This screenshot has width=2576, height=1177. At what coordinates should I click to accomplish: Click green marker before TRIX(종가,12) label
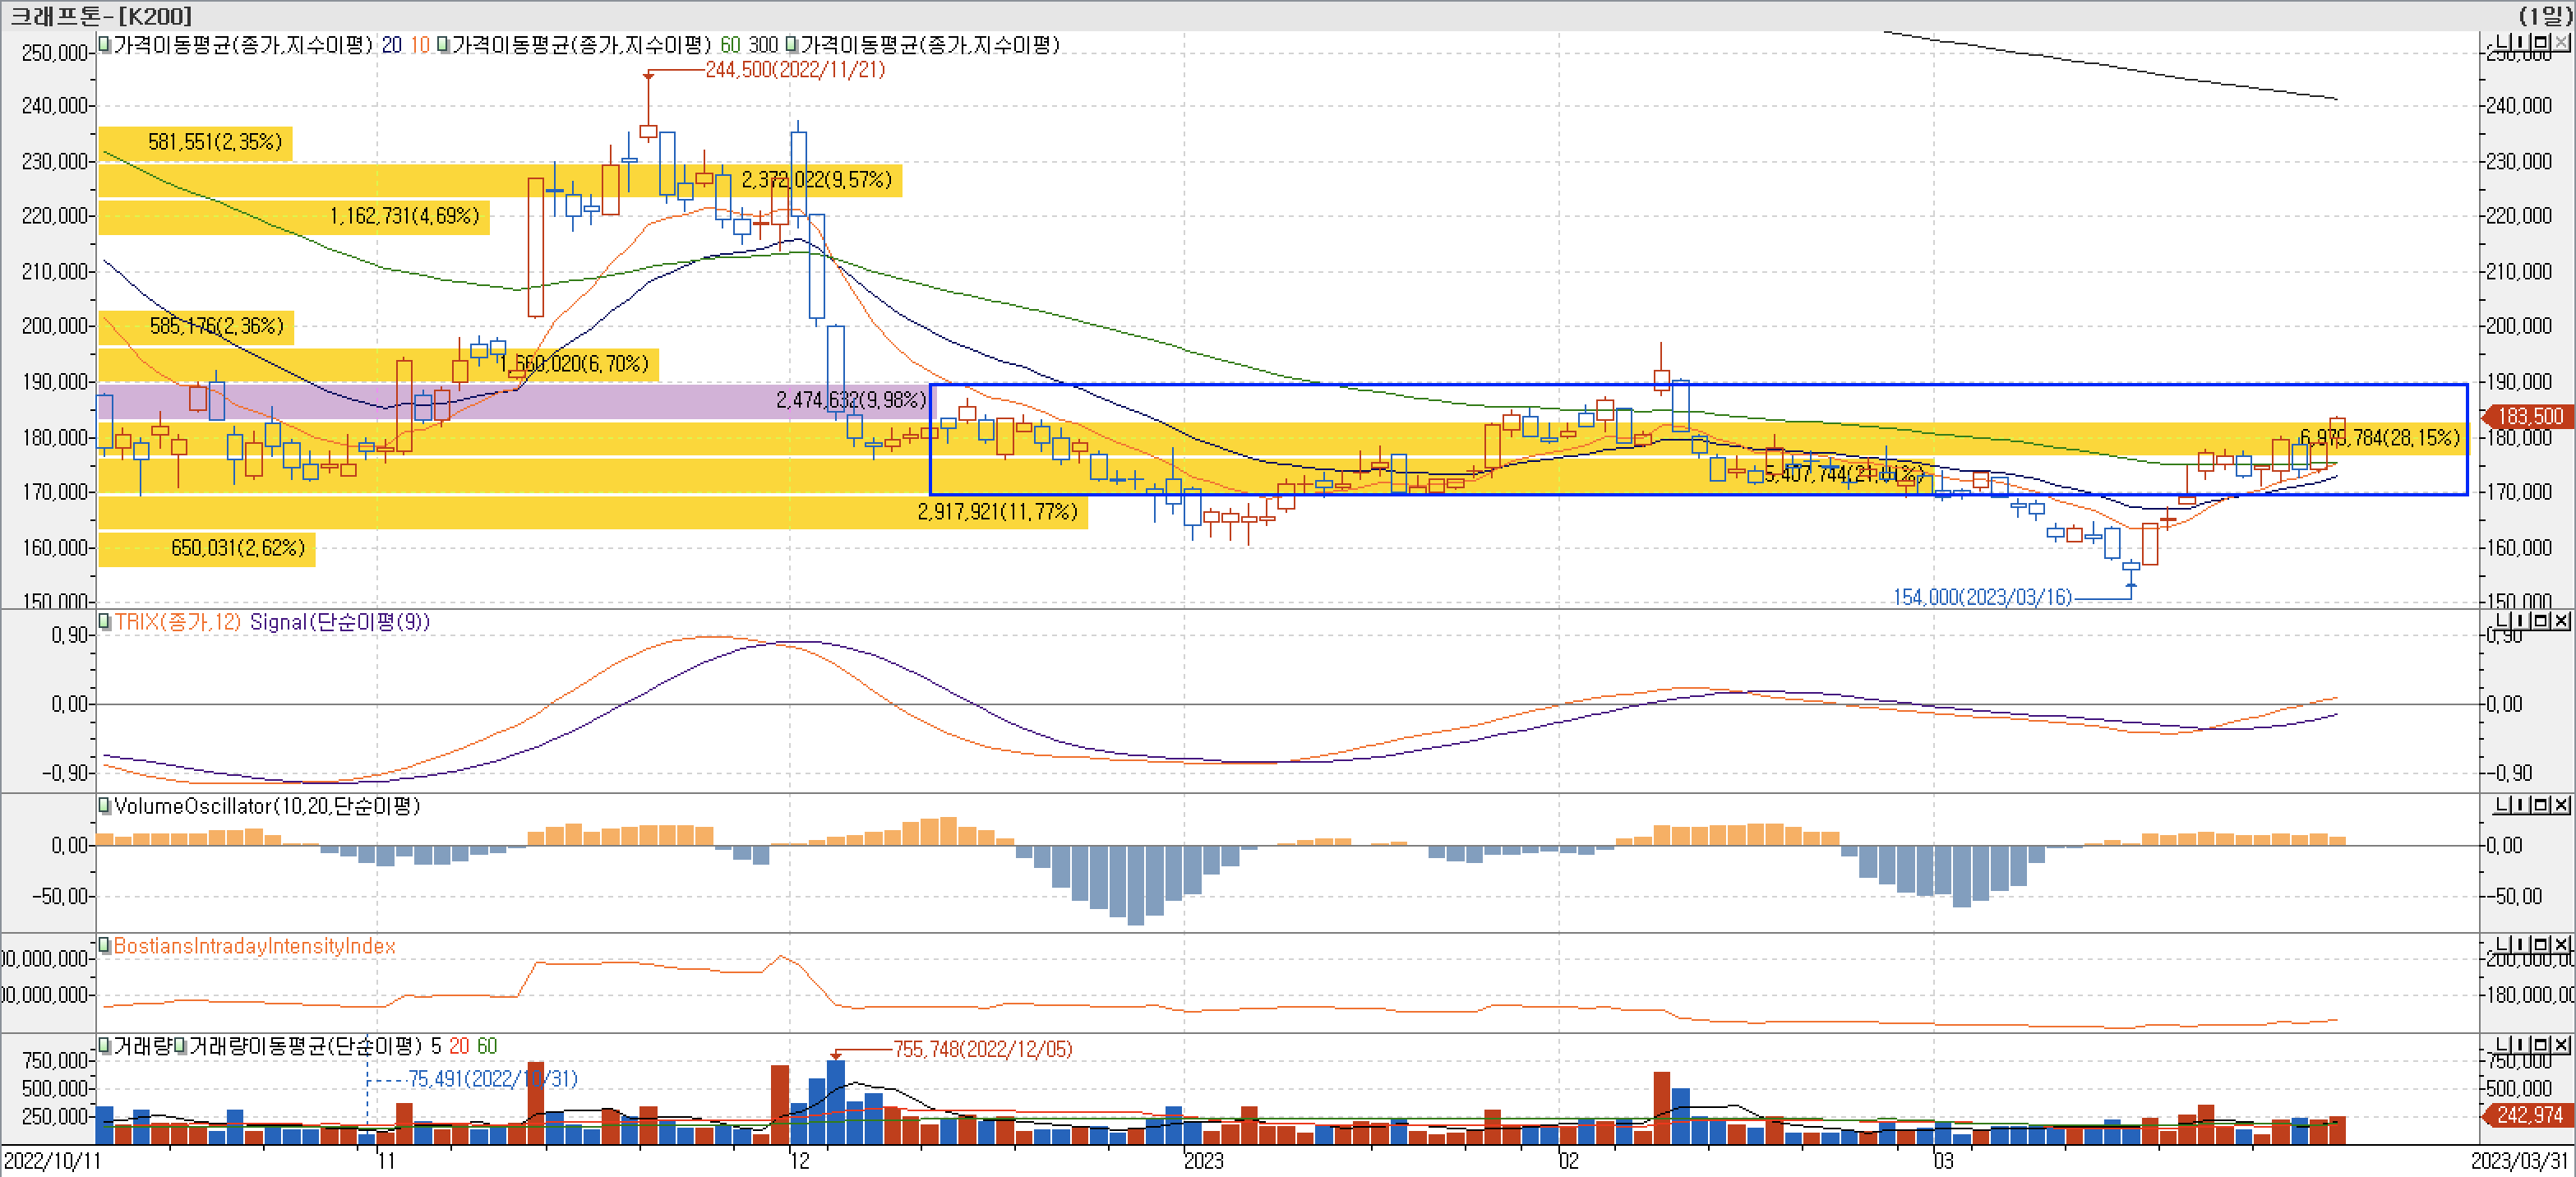[104, 621]
